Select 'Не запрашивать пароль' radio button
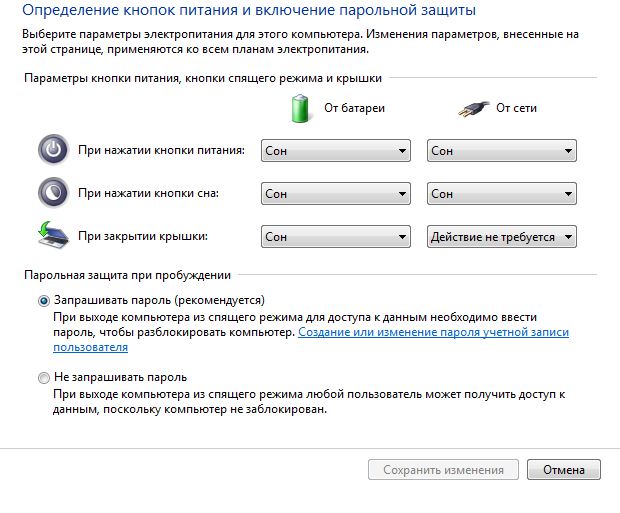 [x=43, y=378]
